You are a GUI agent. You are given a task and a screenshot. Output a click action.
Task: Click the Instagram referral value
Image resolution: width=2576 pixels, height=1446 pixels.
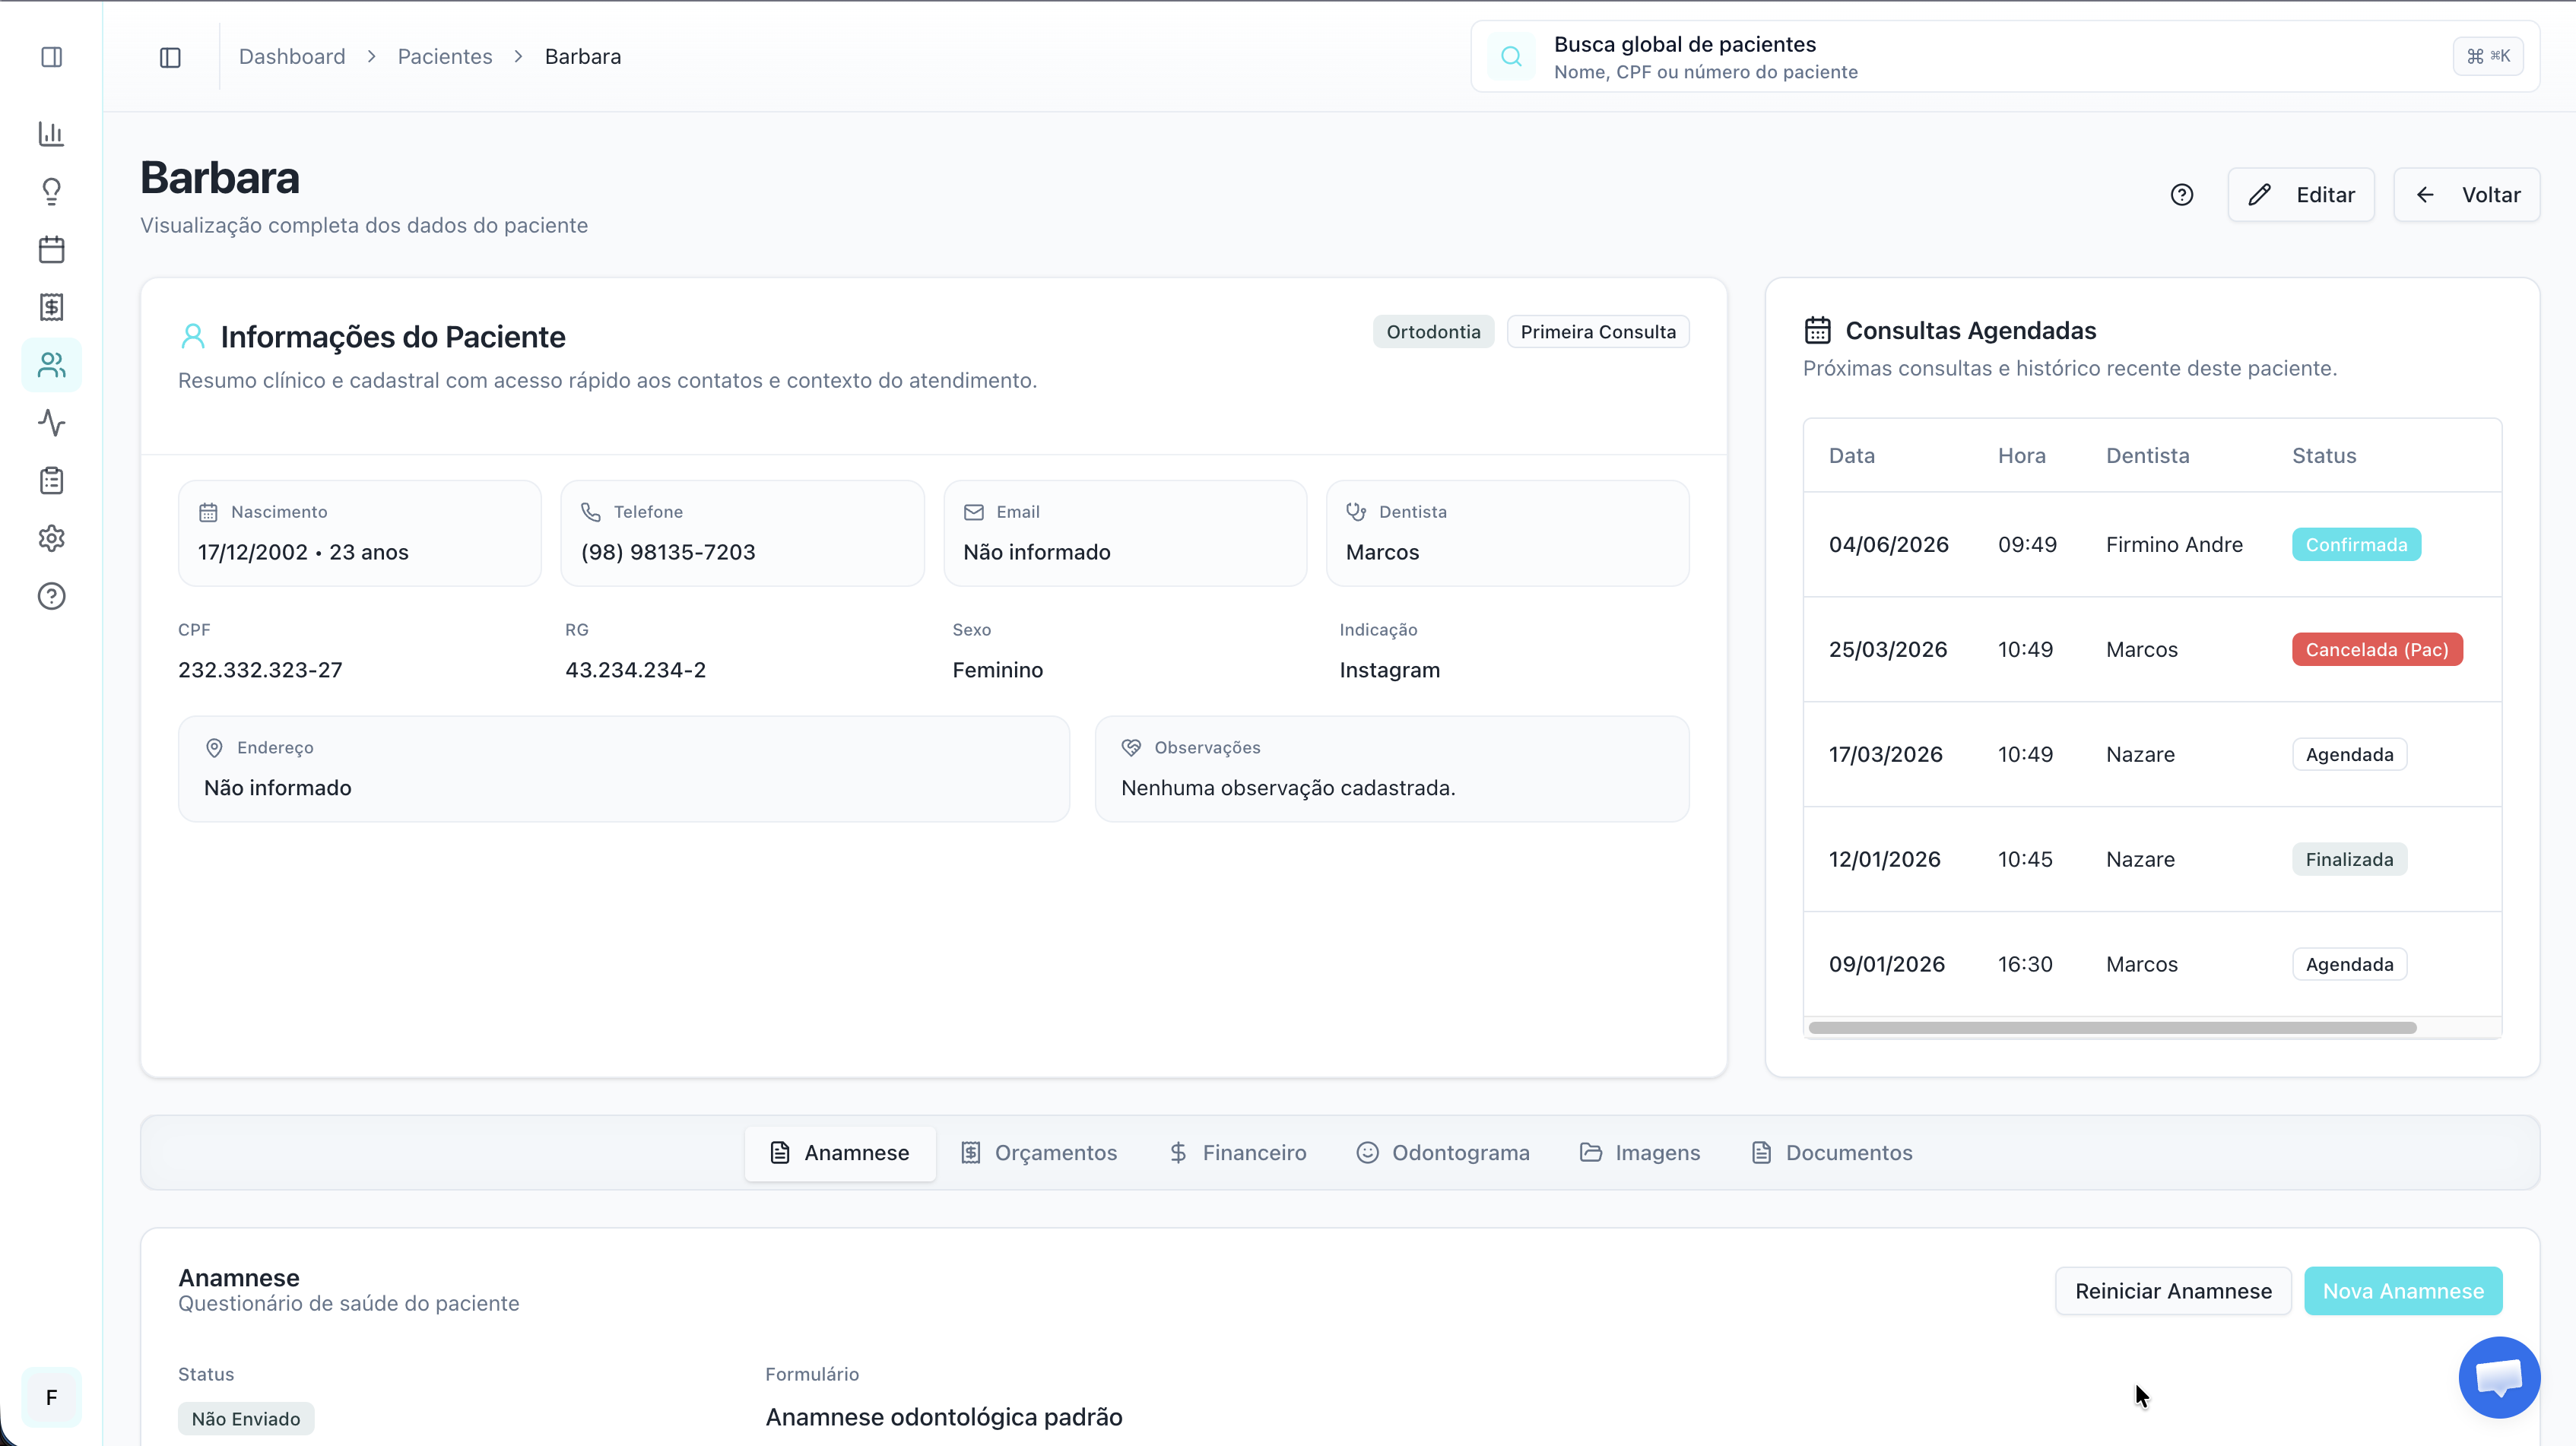tap(1389, 670)
